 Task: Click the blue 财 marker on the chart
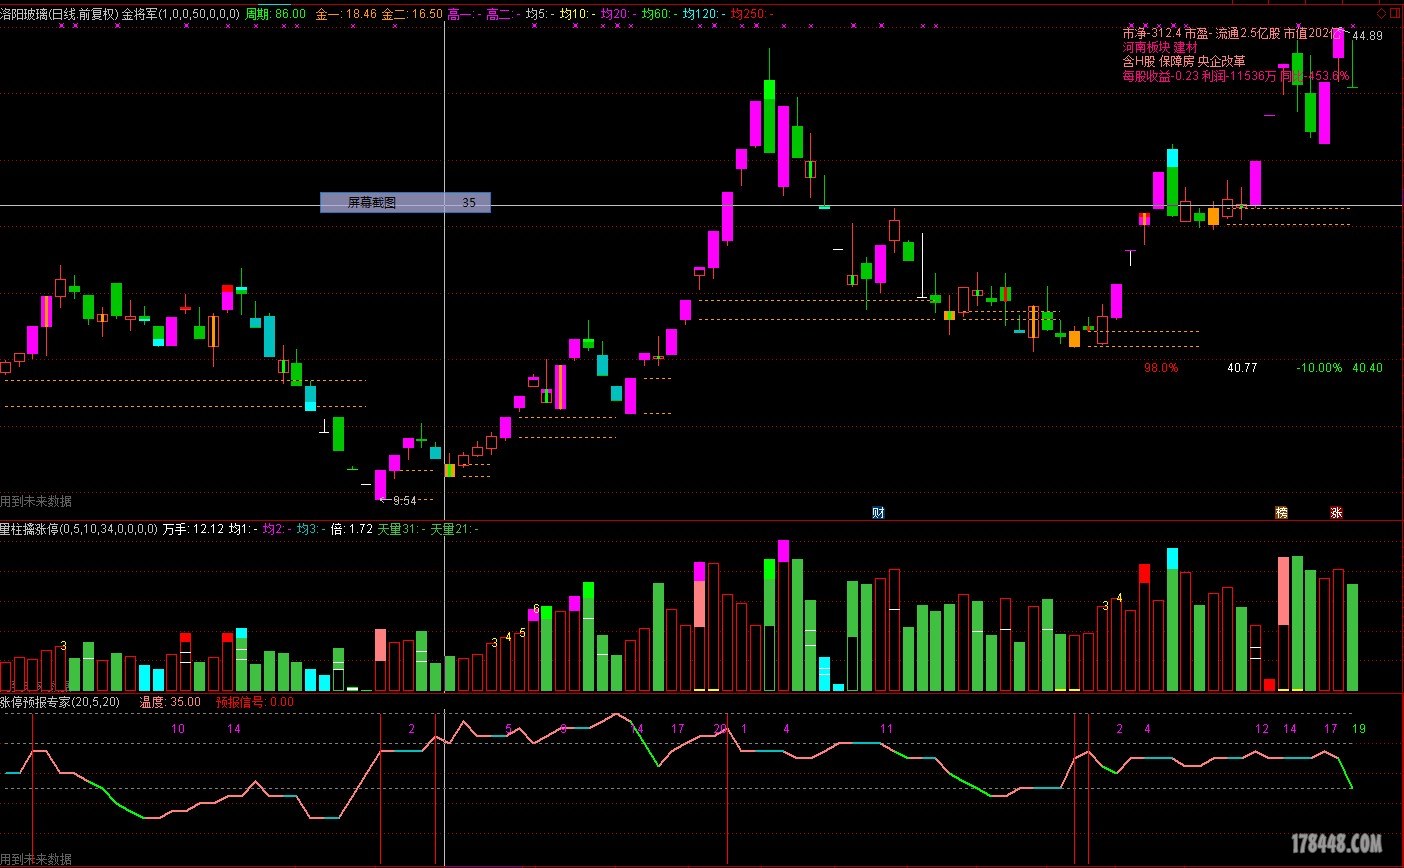coord(878,513)
